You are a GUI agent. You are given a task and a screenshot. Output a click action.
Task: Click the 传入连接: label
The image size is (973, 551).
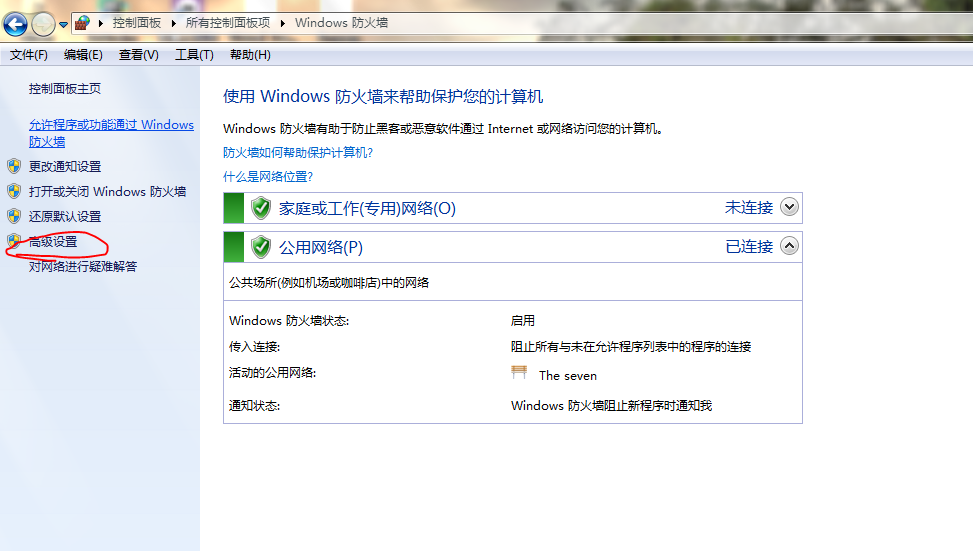click(254, 347)
